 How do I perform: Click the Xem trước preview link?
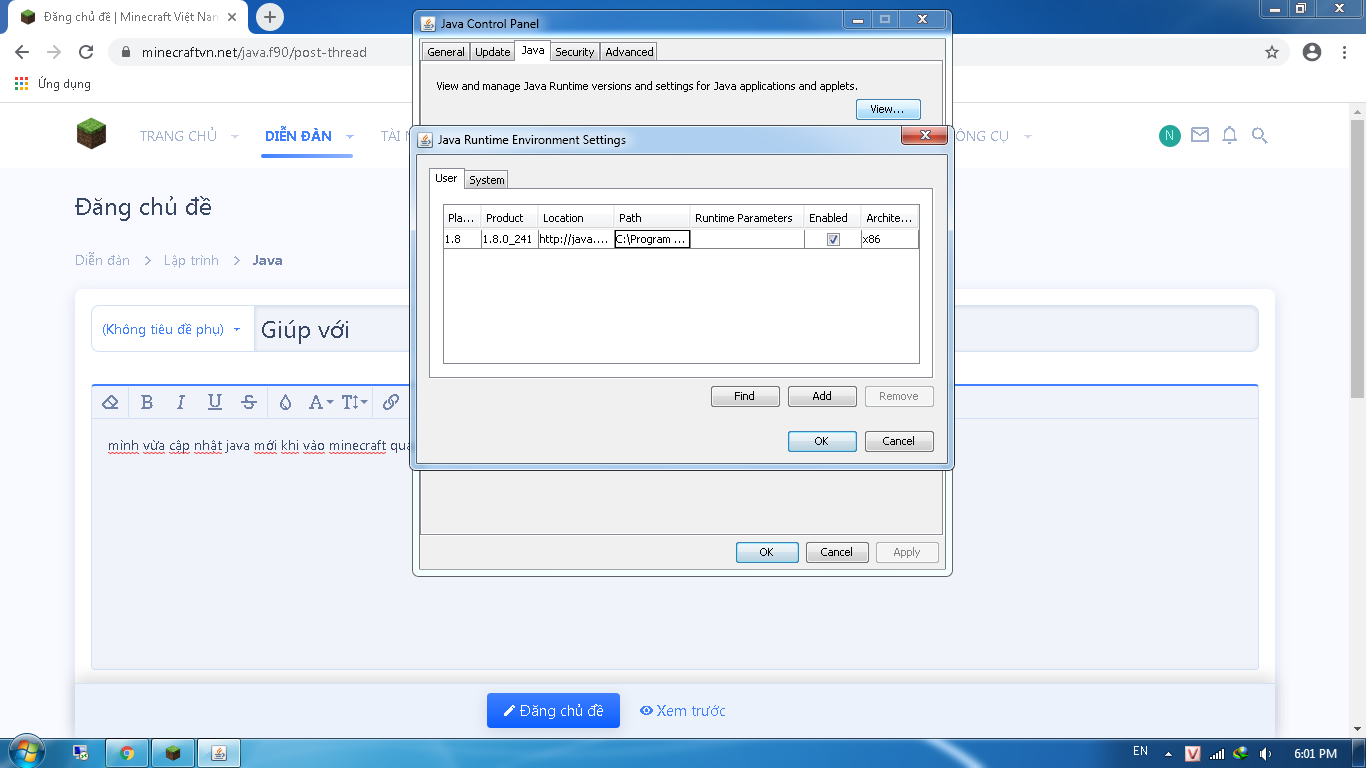click(683, 711)
